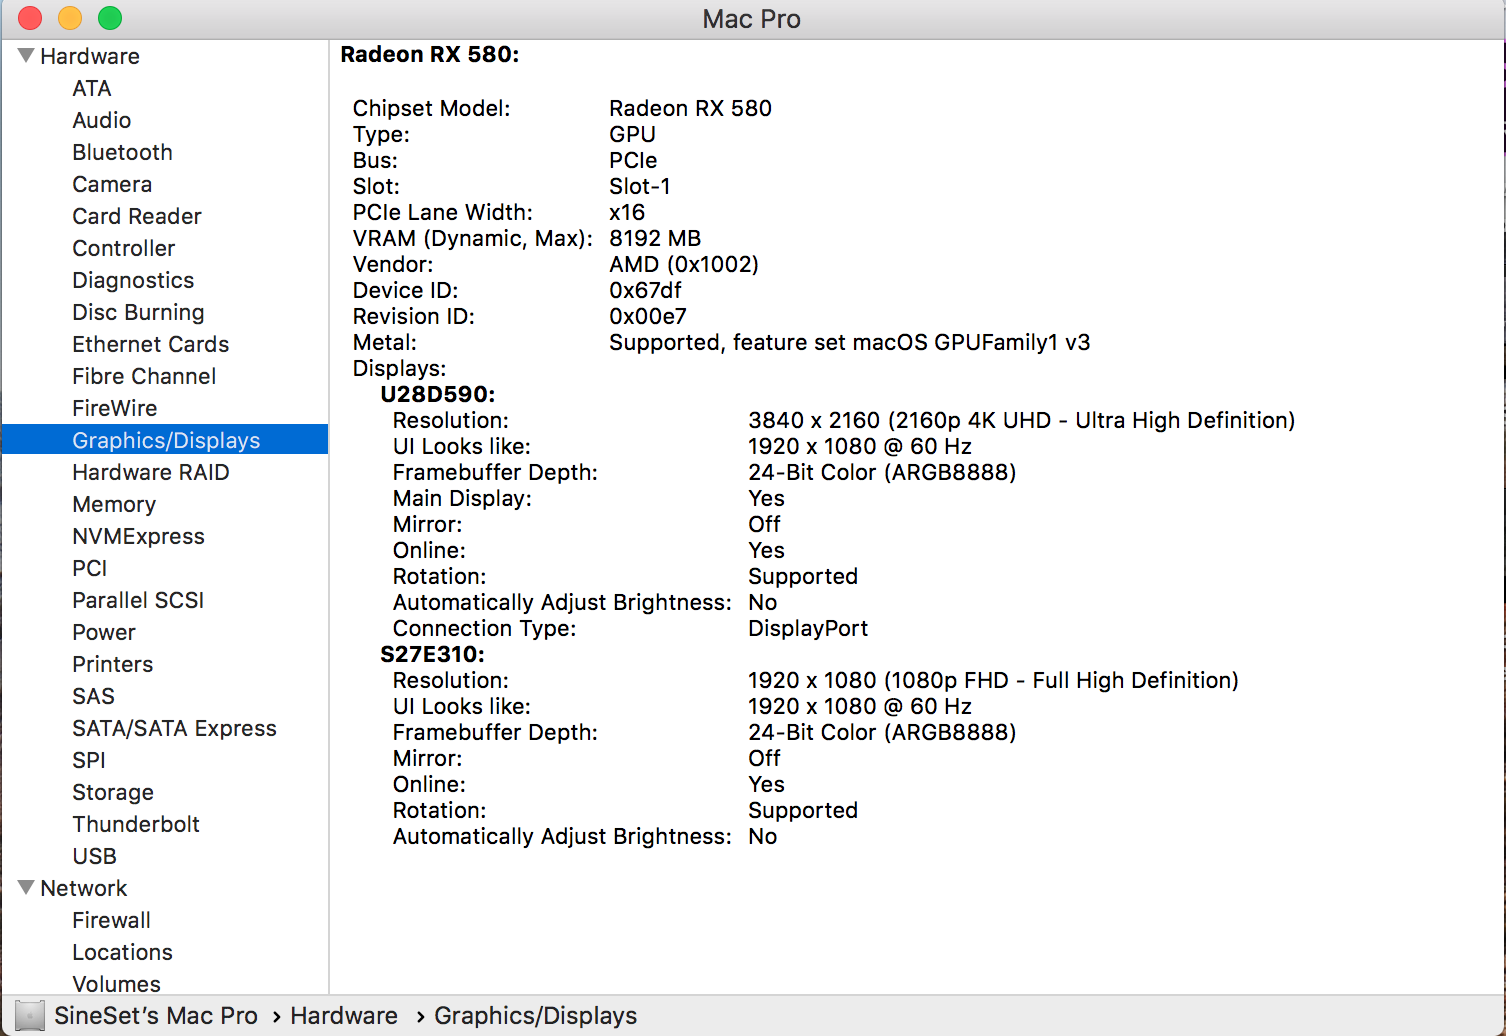Select the Network category header

[x=84, y=888]
